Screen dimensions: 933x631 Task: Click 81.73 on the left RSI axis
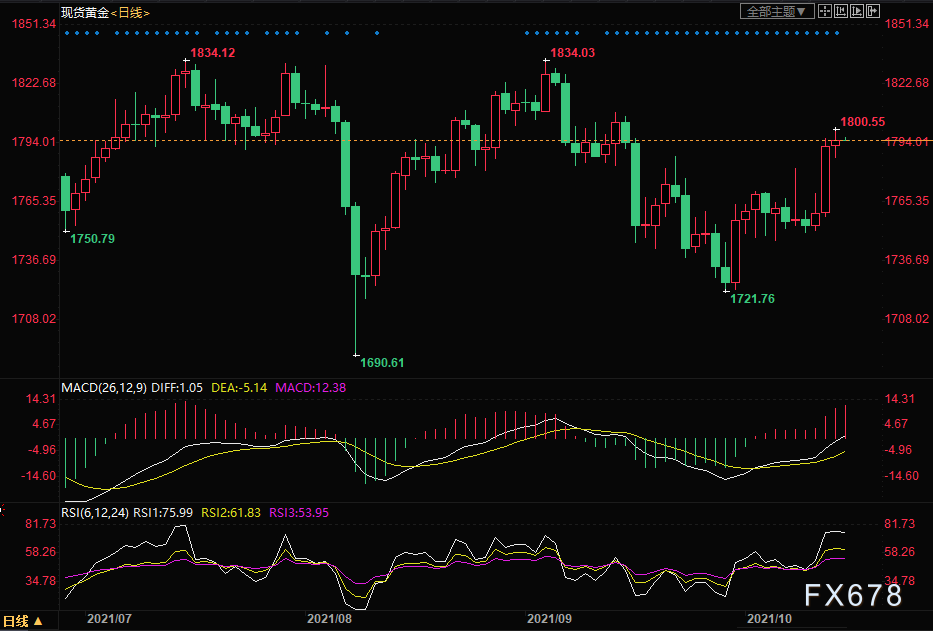(41, 524)
